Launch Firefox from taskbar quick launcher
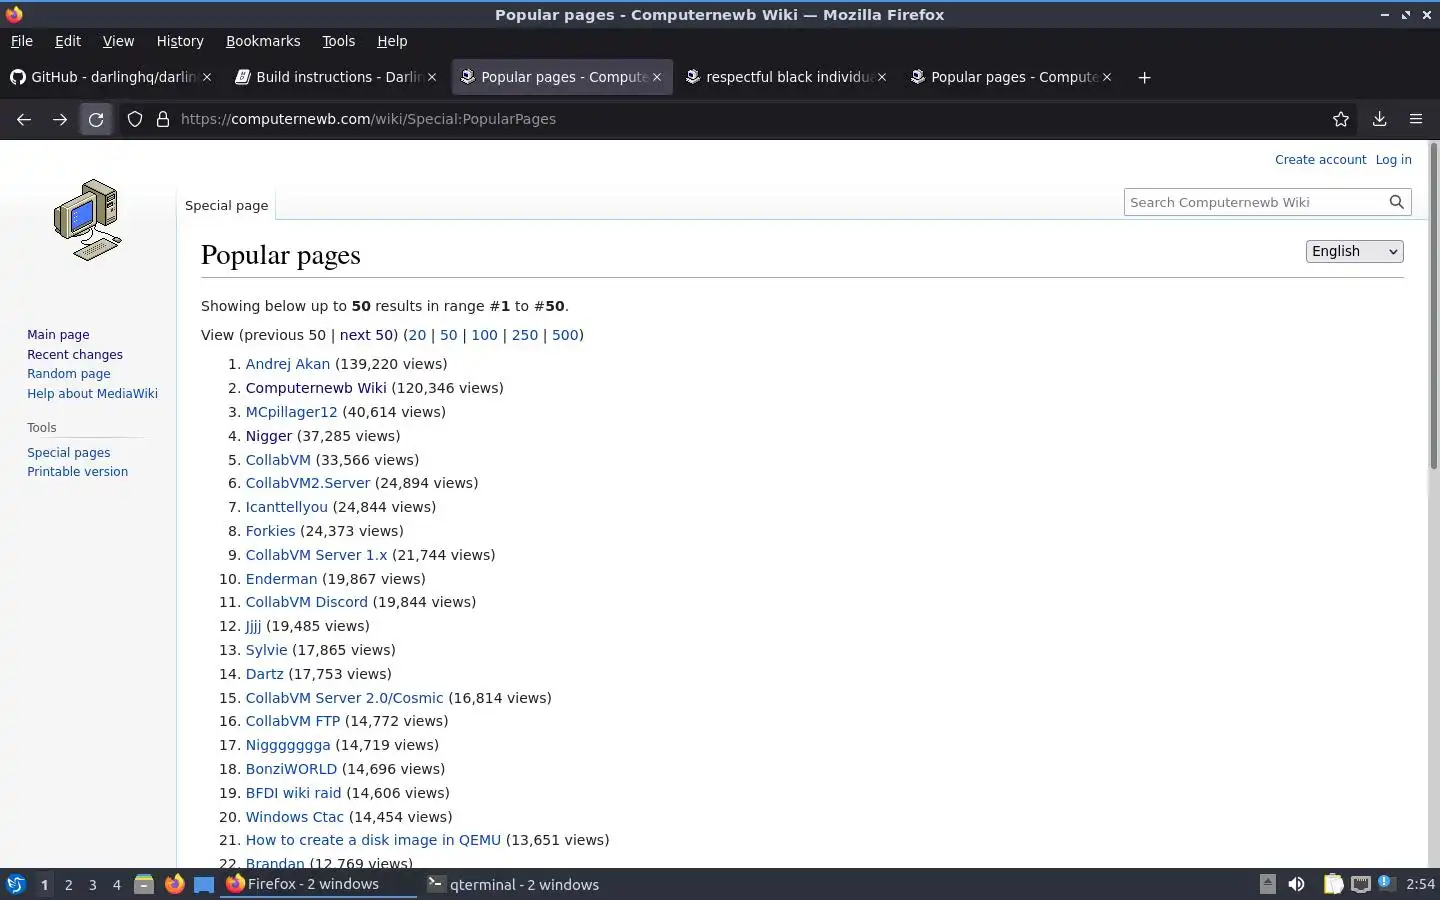Viewport: 1440px width, 900px height. pos(174,884)
